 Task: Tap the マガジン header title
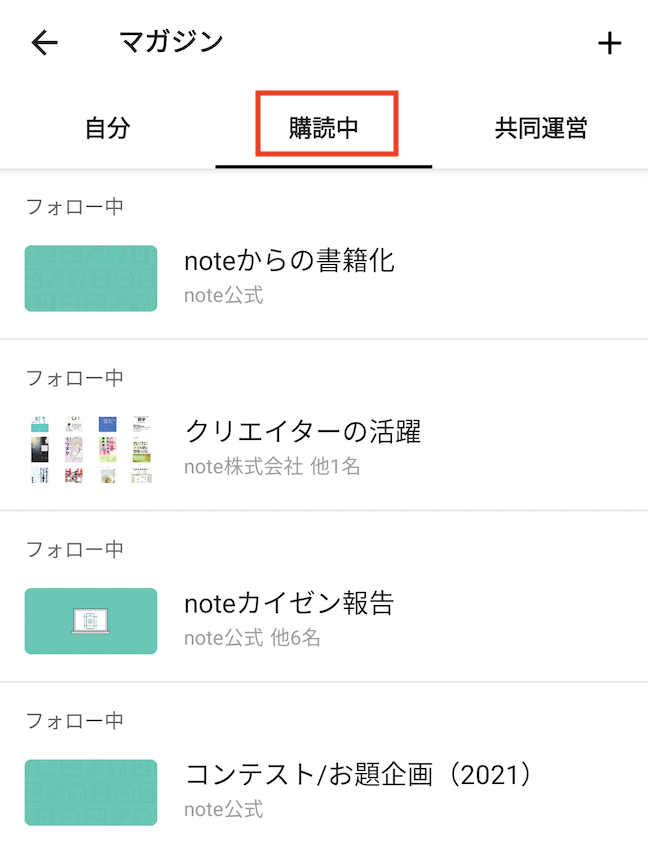click(x=171, y=42)
